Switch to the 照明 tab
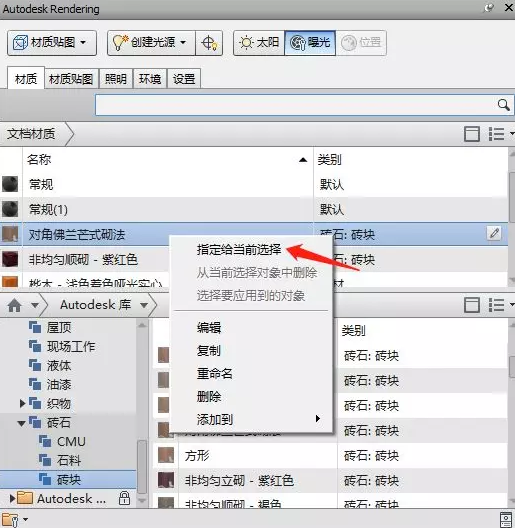515x528 pixels. [116, 79]
